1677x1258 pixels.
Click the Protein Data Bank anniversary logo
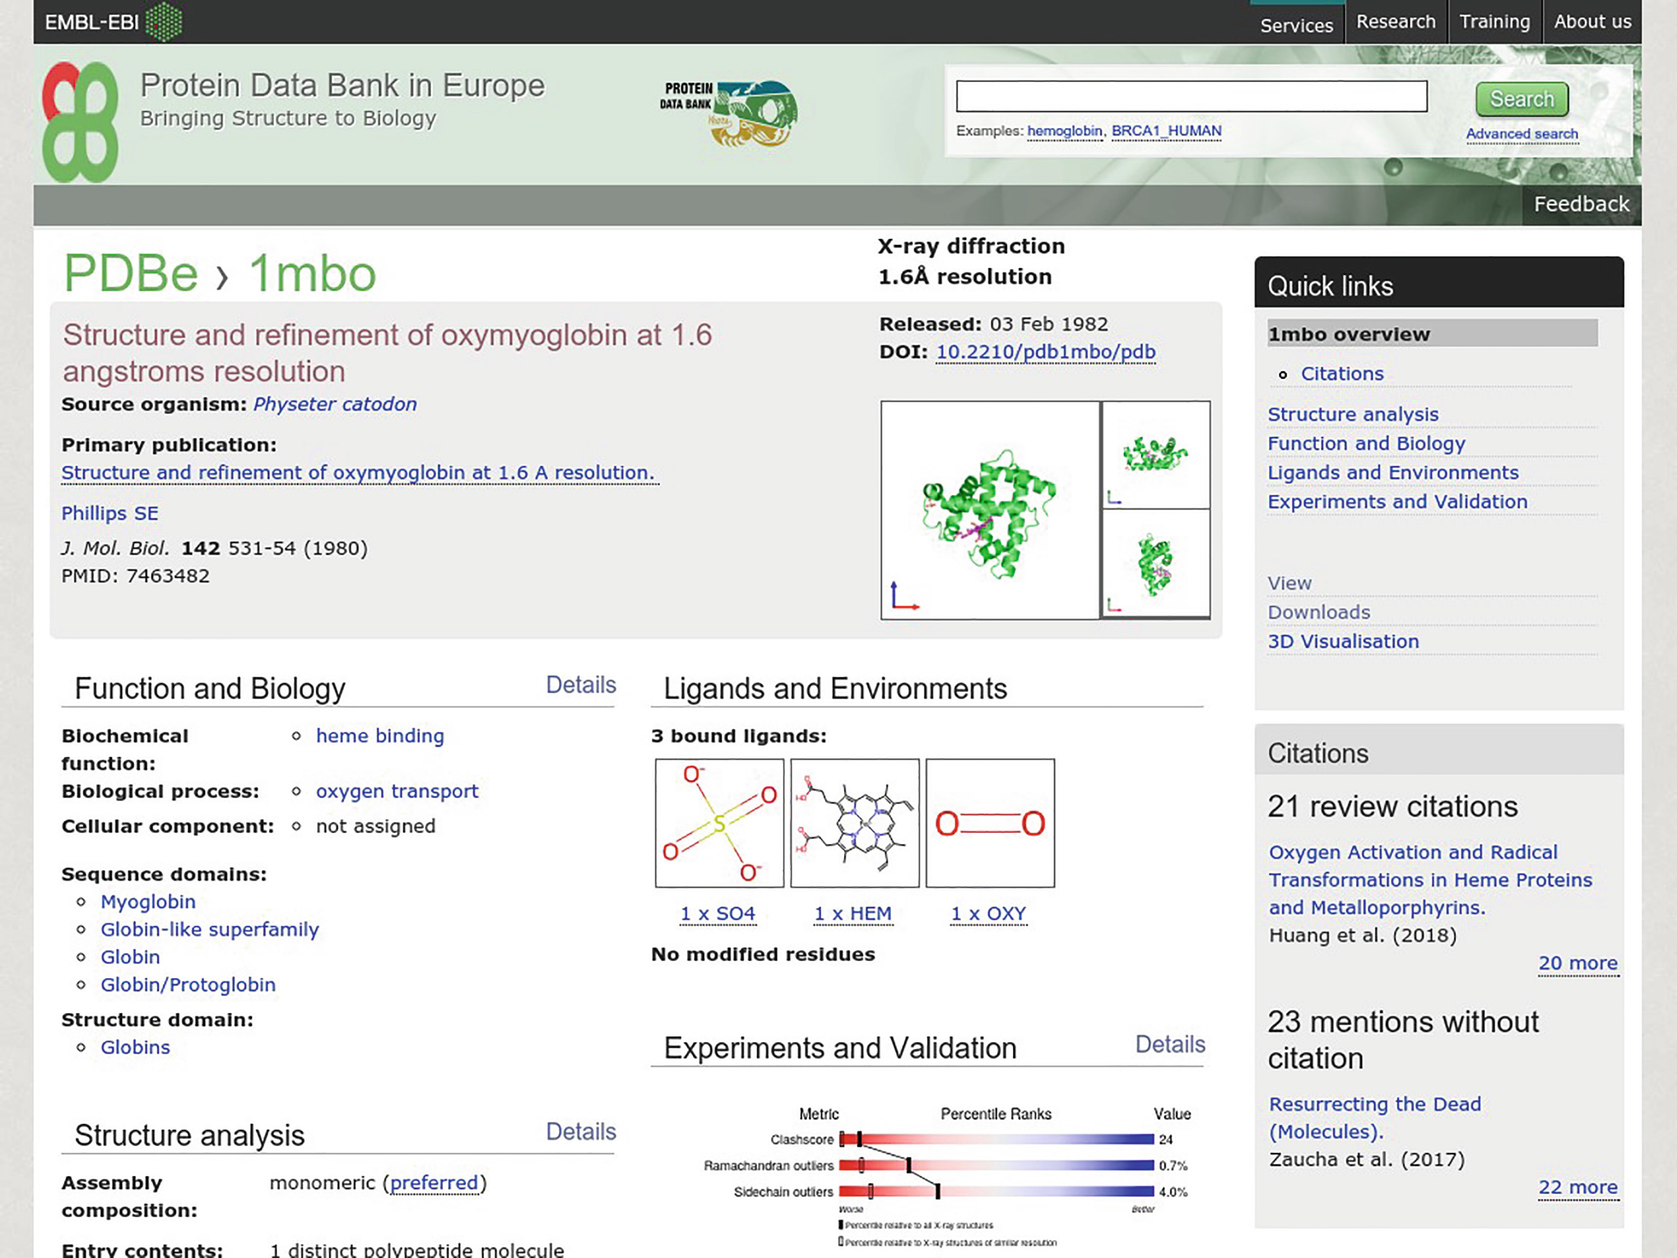pos(728,113)
